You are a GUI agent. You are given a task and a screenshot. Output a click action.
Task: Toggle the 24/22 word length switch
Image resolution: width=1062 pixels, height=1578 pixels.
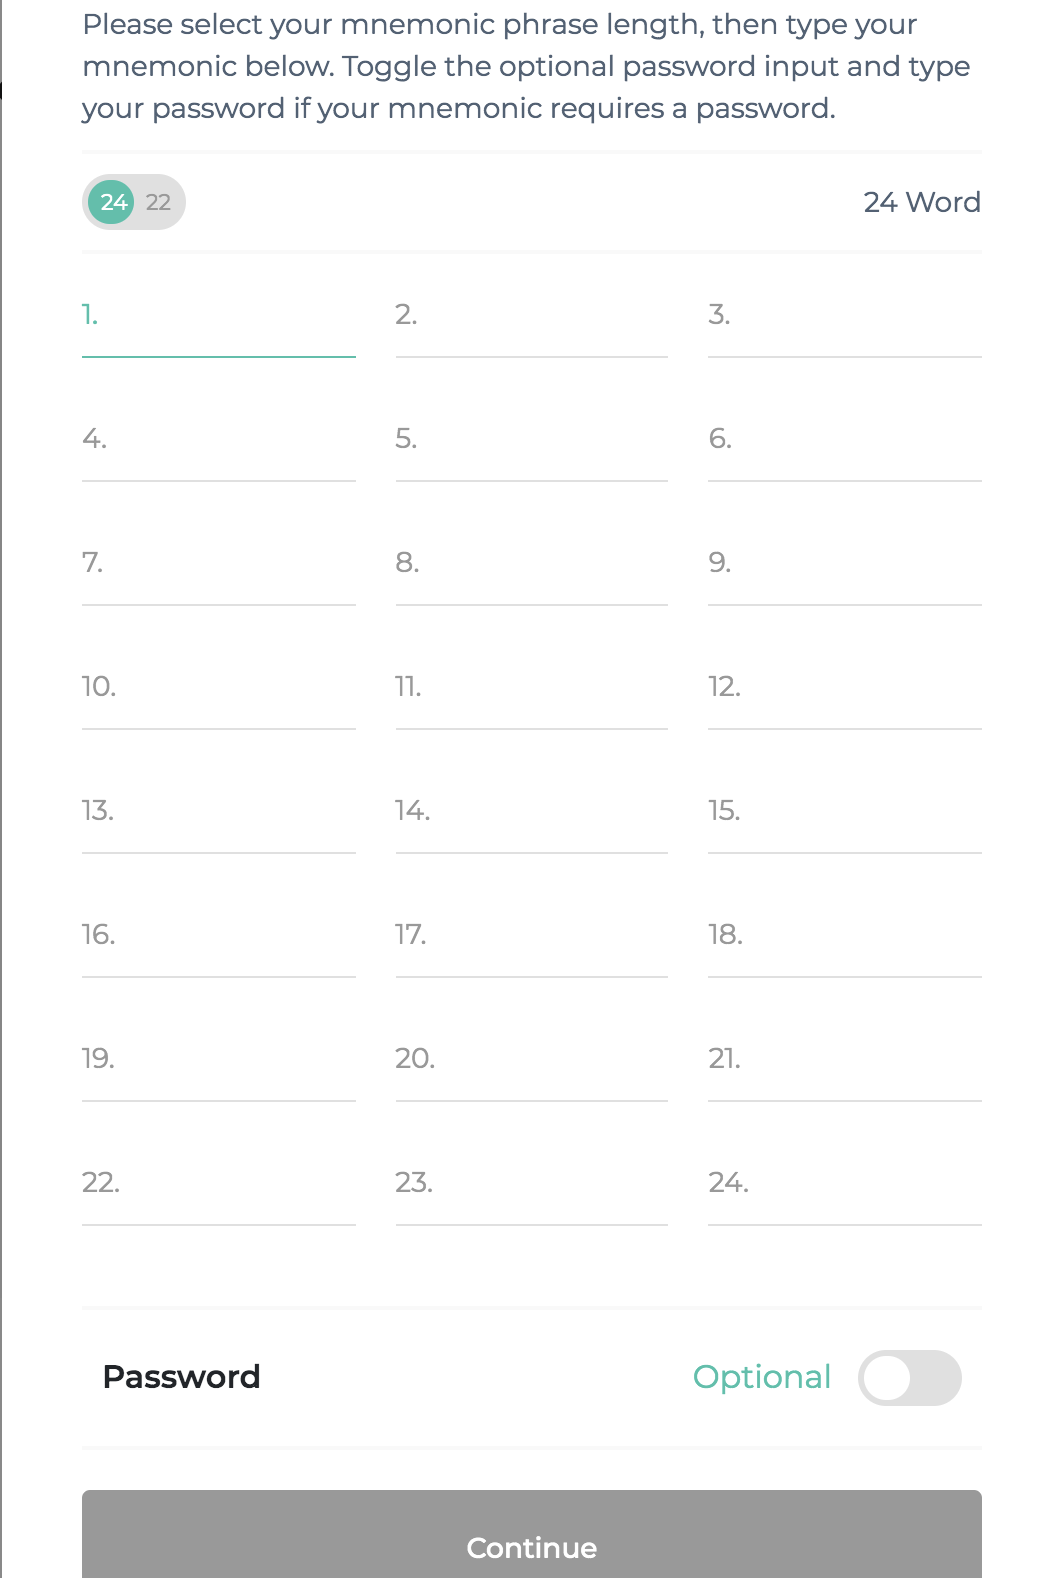point(134,202)
